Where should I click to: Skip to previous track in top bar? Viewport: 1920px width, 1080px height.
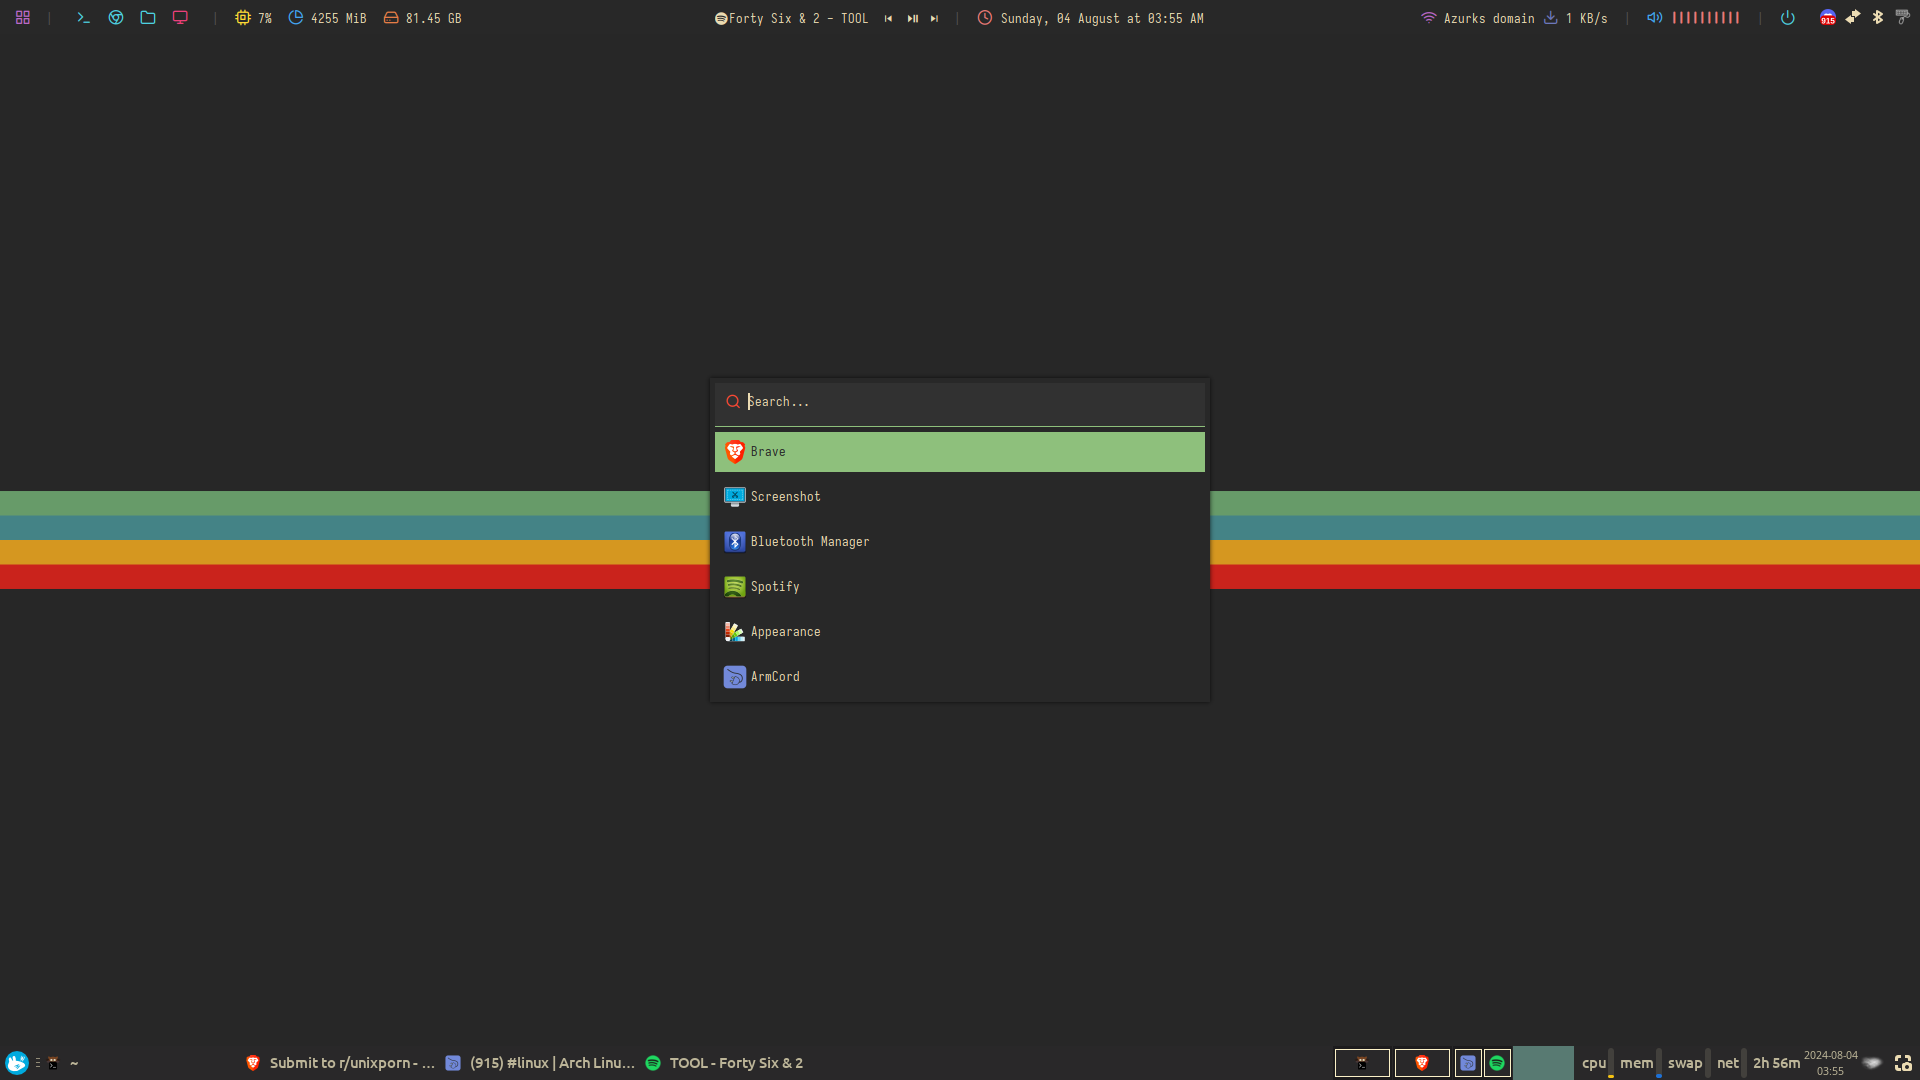click(888, 18)
